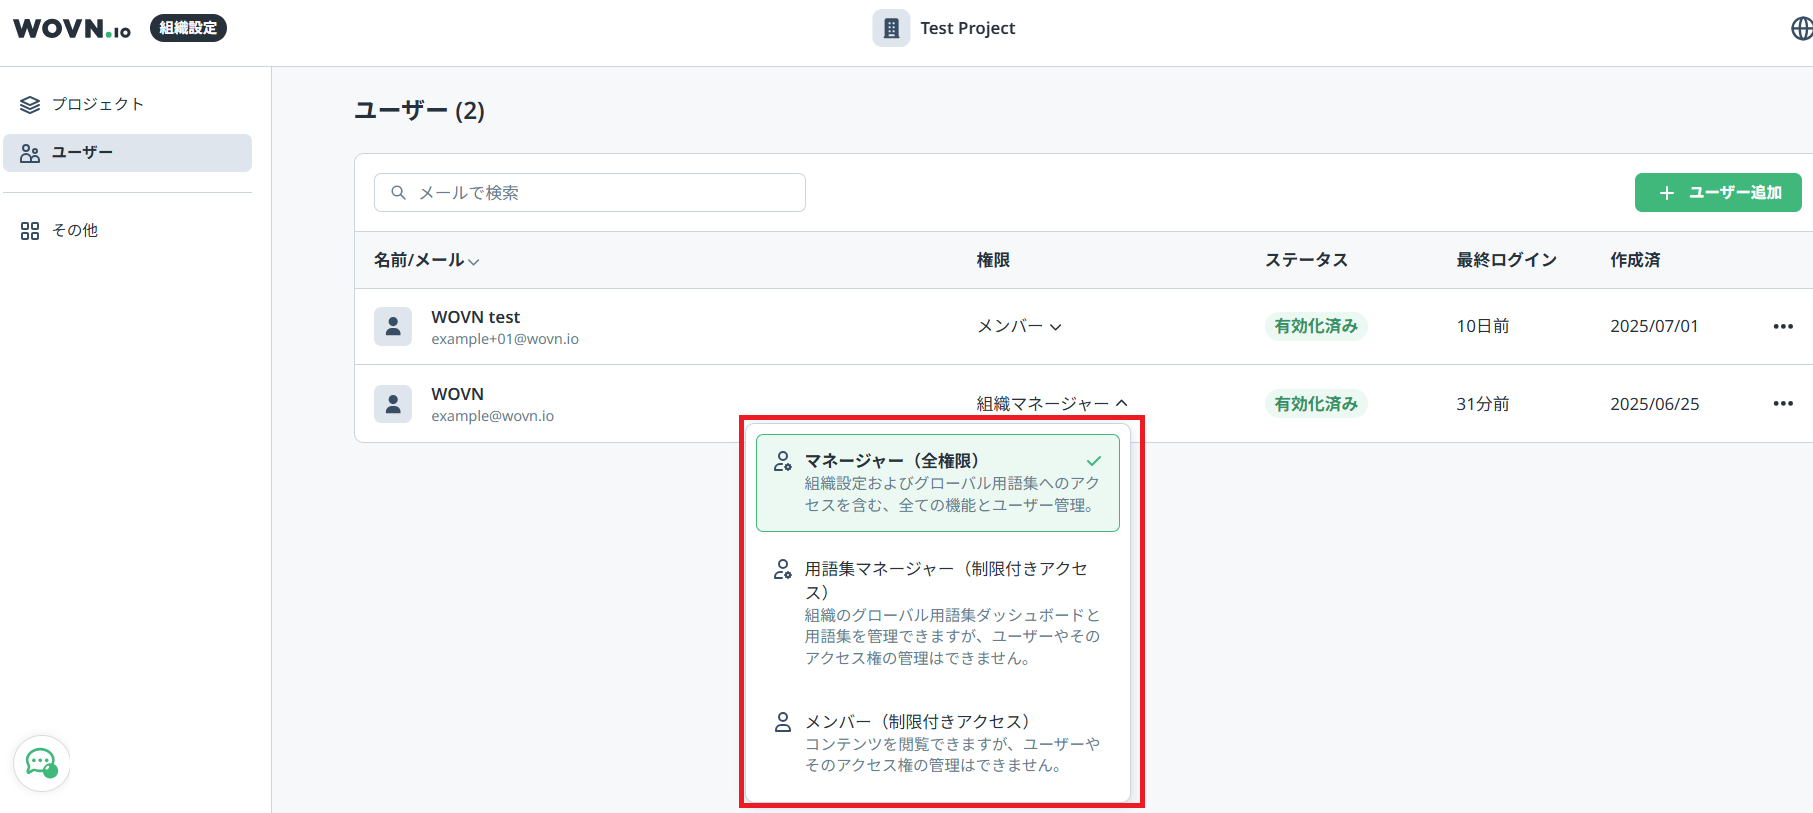
Task: Click 有効化済み badge for WOVN test
Action: [1316, 326]
